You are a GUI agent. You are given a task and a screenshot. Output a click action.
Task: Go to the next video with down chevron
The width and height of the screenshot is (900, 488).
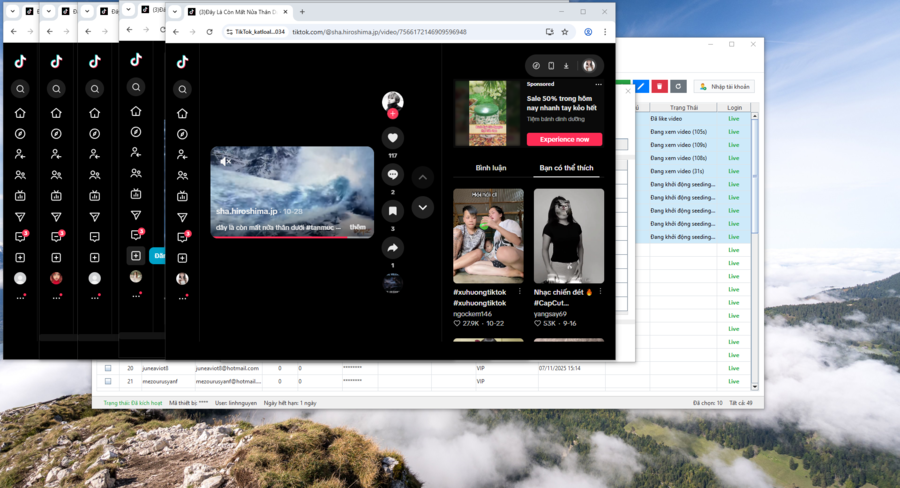coord(423,208)
